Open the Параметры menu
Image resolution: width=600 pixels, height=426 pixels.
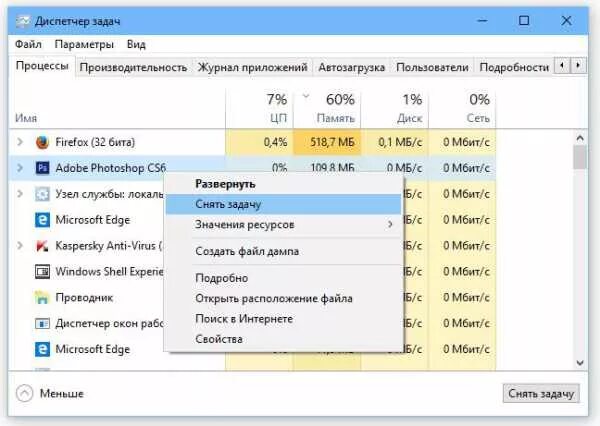tap(84, 44)
